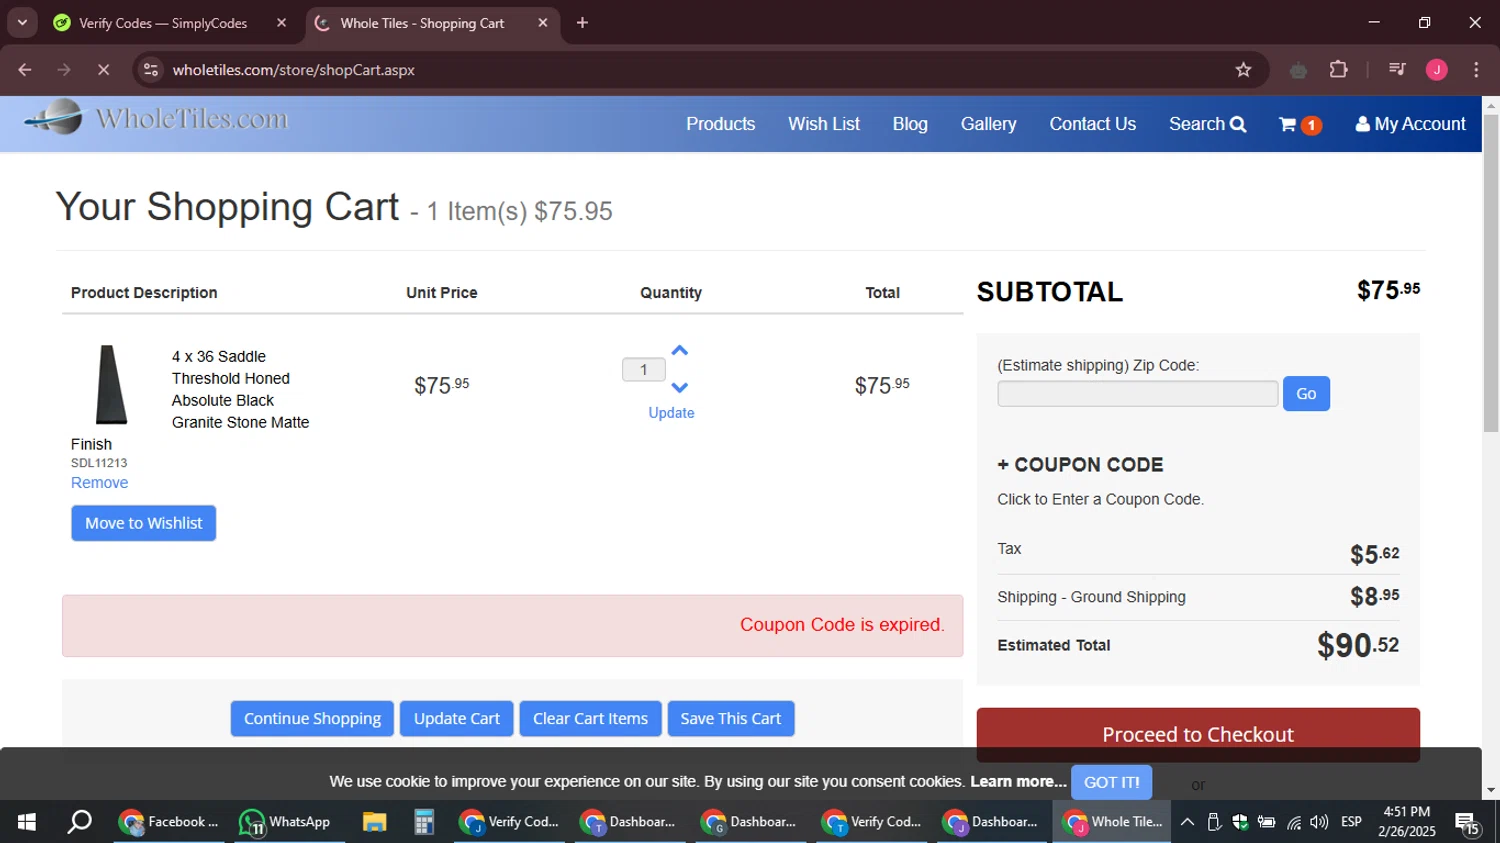This screenshot has height=843, width=1500.
Task: Open the tab search dropdown arrow
Action: [22, 22]
